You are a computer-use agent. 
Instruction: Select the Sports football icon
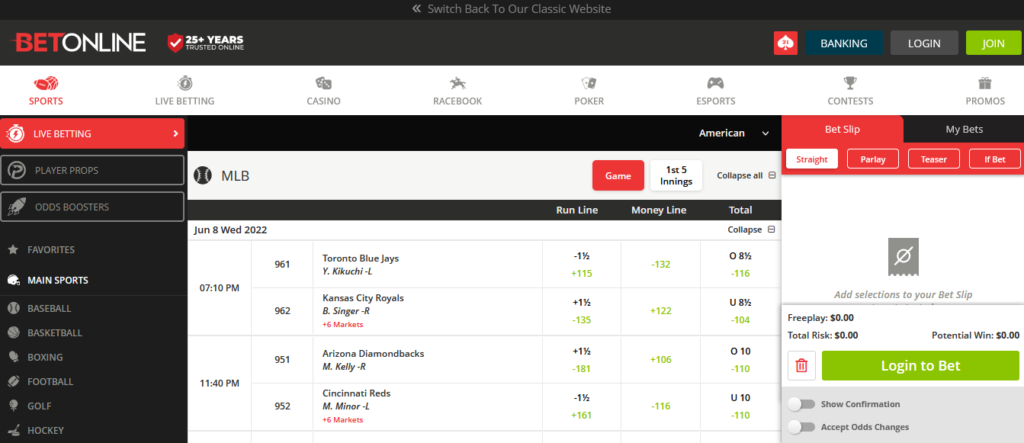click(x=46, y=84)
